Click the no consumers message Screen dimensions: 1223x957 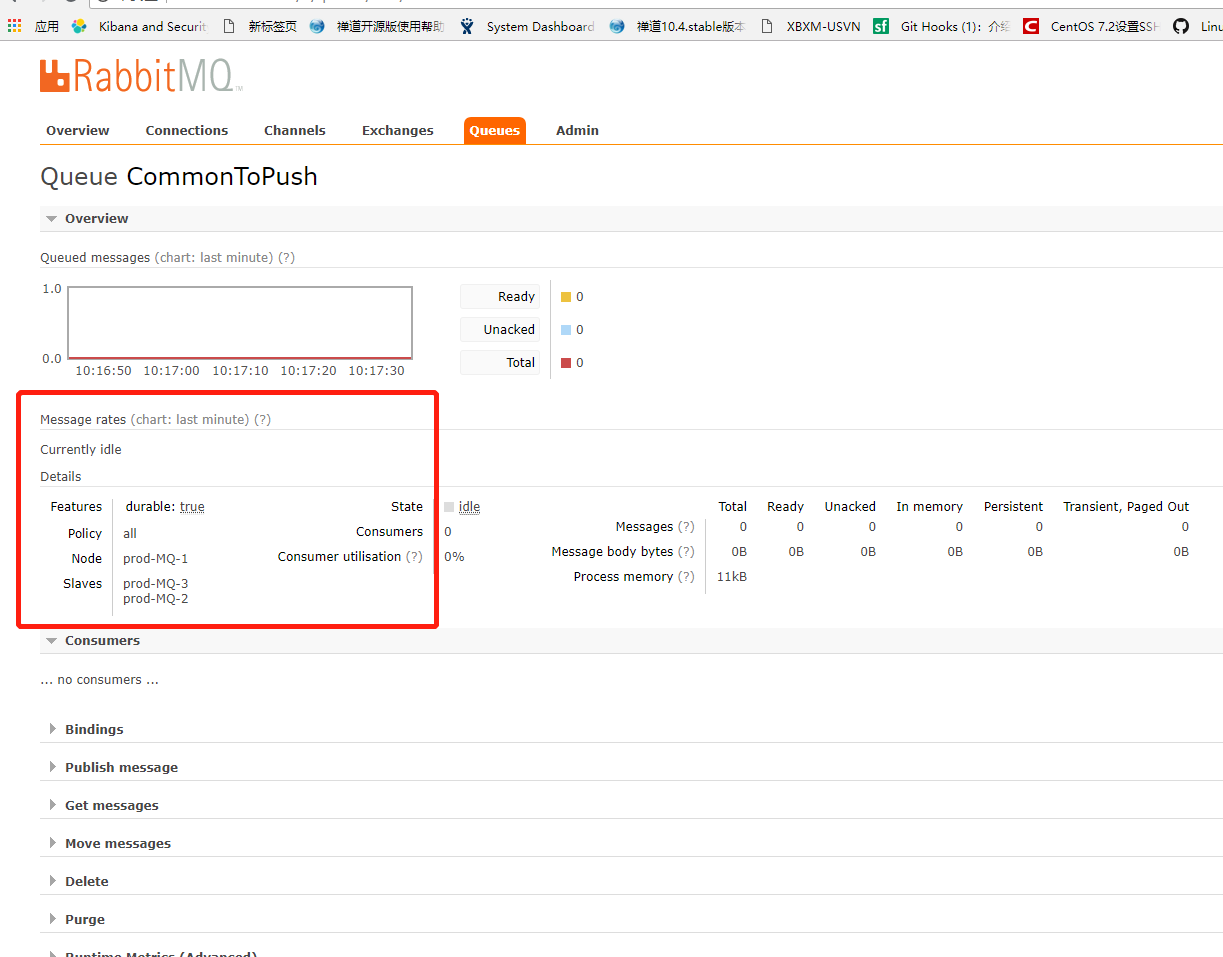99,679
